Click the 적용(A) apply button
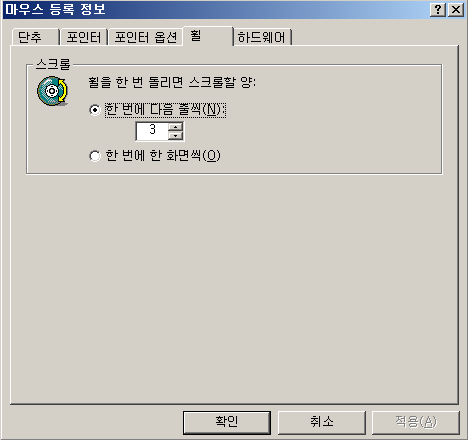This screenshot has width=468, height=440. [416, 422]
